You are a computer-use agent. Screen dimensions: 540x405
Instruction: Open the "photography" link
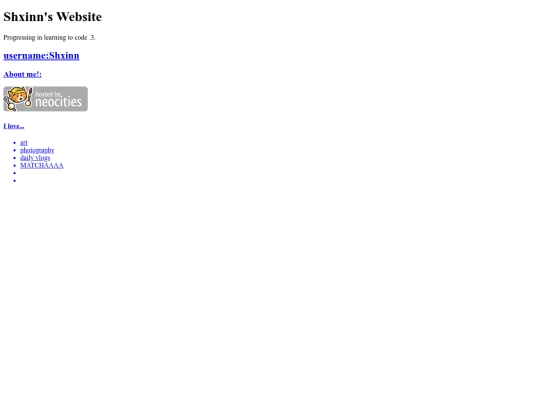37,150
